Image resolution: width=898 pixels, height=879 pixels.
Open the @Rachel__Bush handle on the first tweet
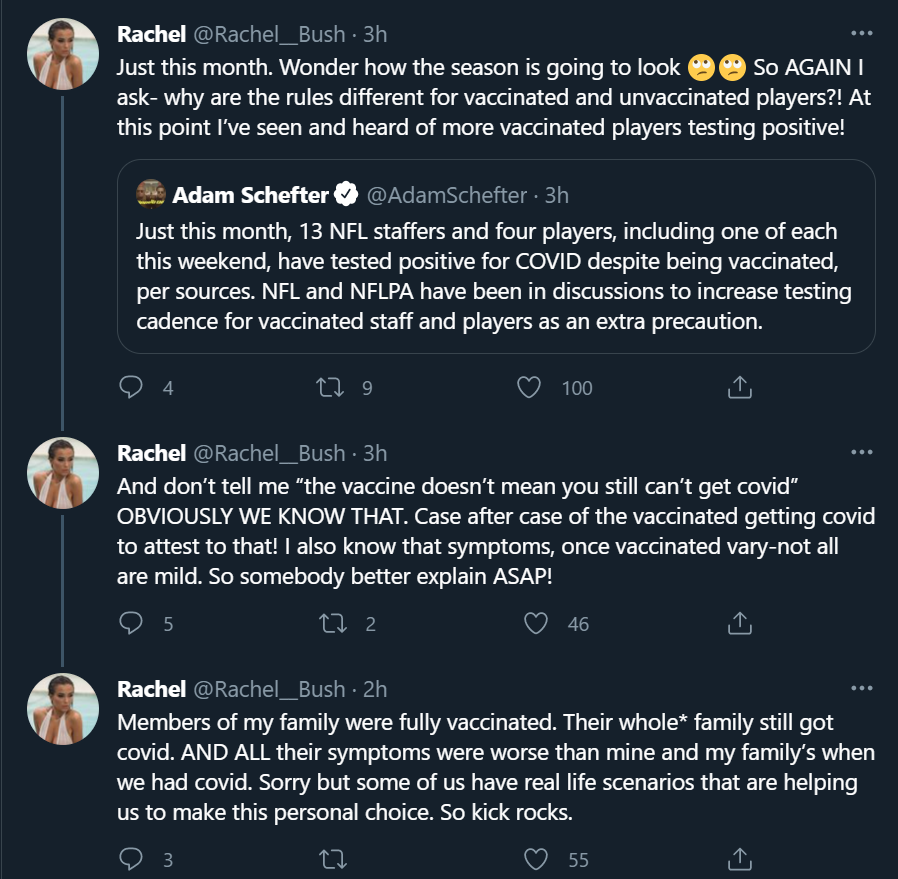click(268, 34)
